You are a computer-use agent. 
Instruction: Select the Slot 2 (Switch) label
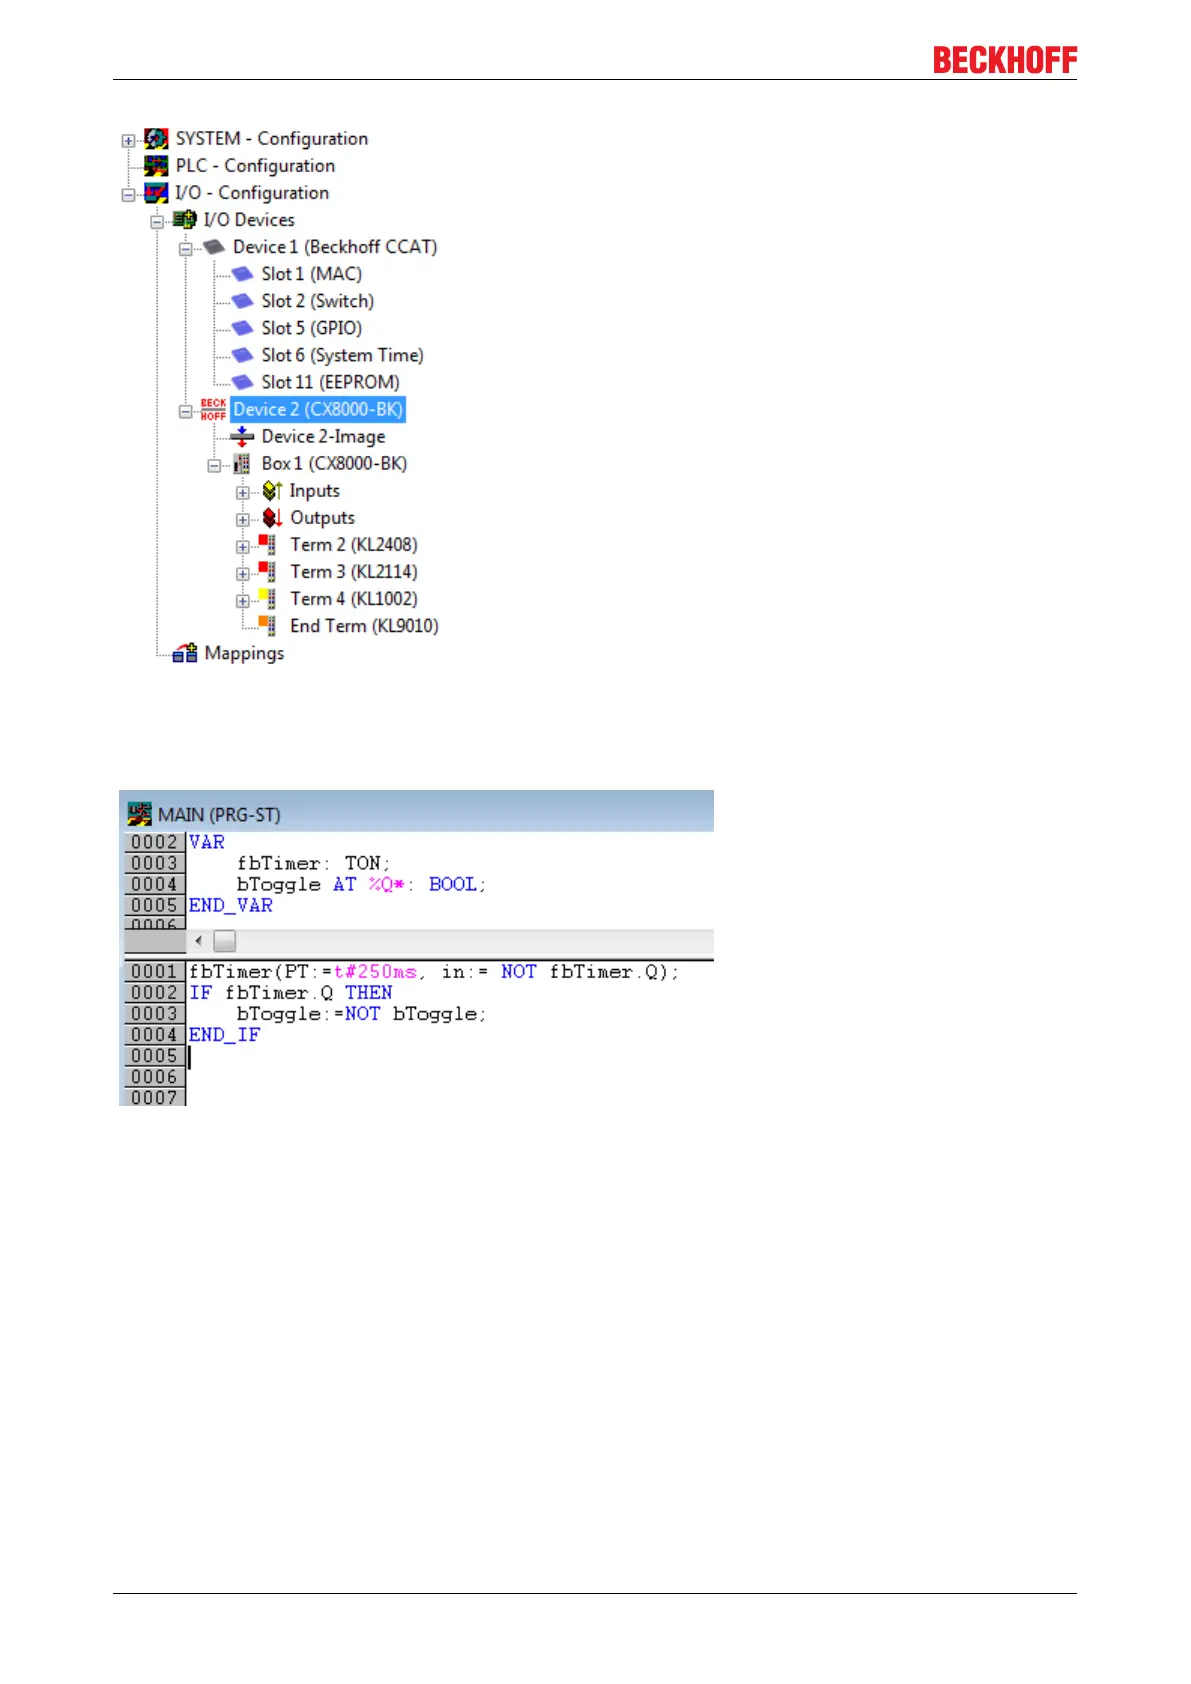tap(318, 301)
